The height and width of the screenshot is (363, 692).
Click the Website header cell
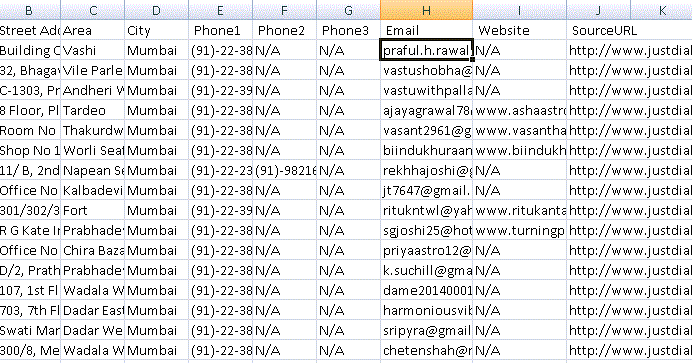(x=519, y=30)
